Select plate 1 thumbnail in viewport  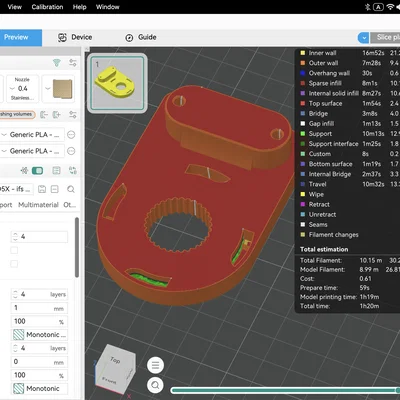[117, 83]
